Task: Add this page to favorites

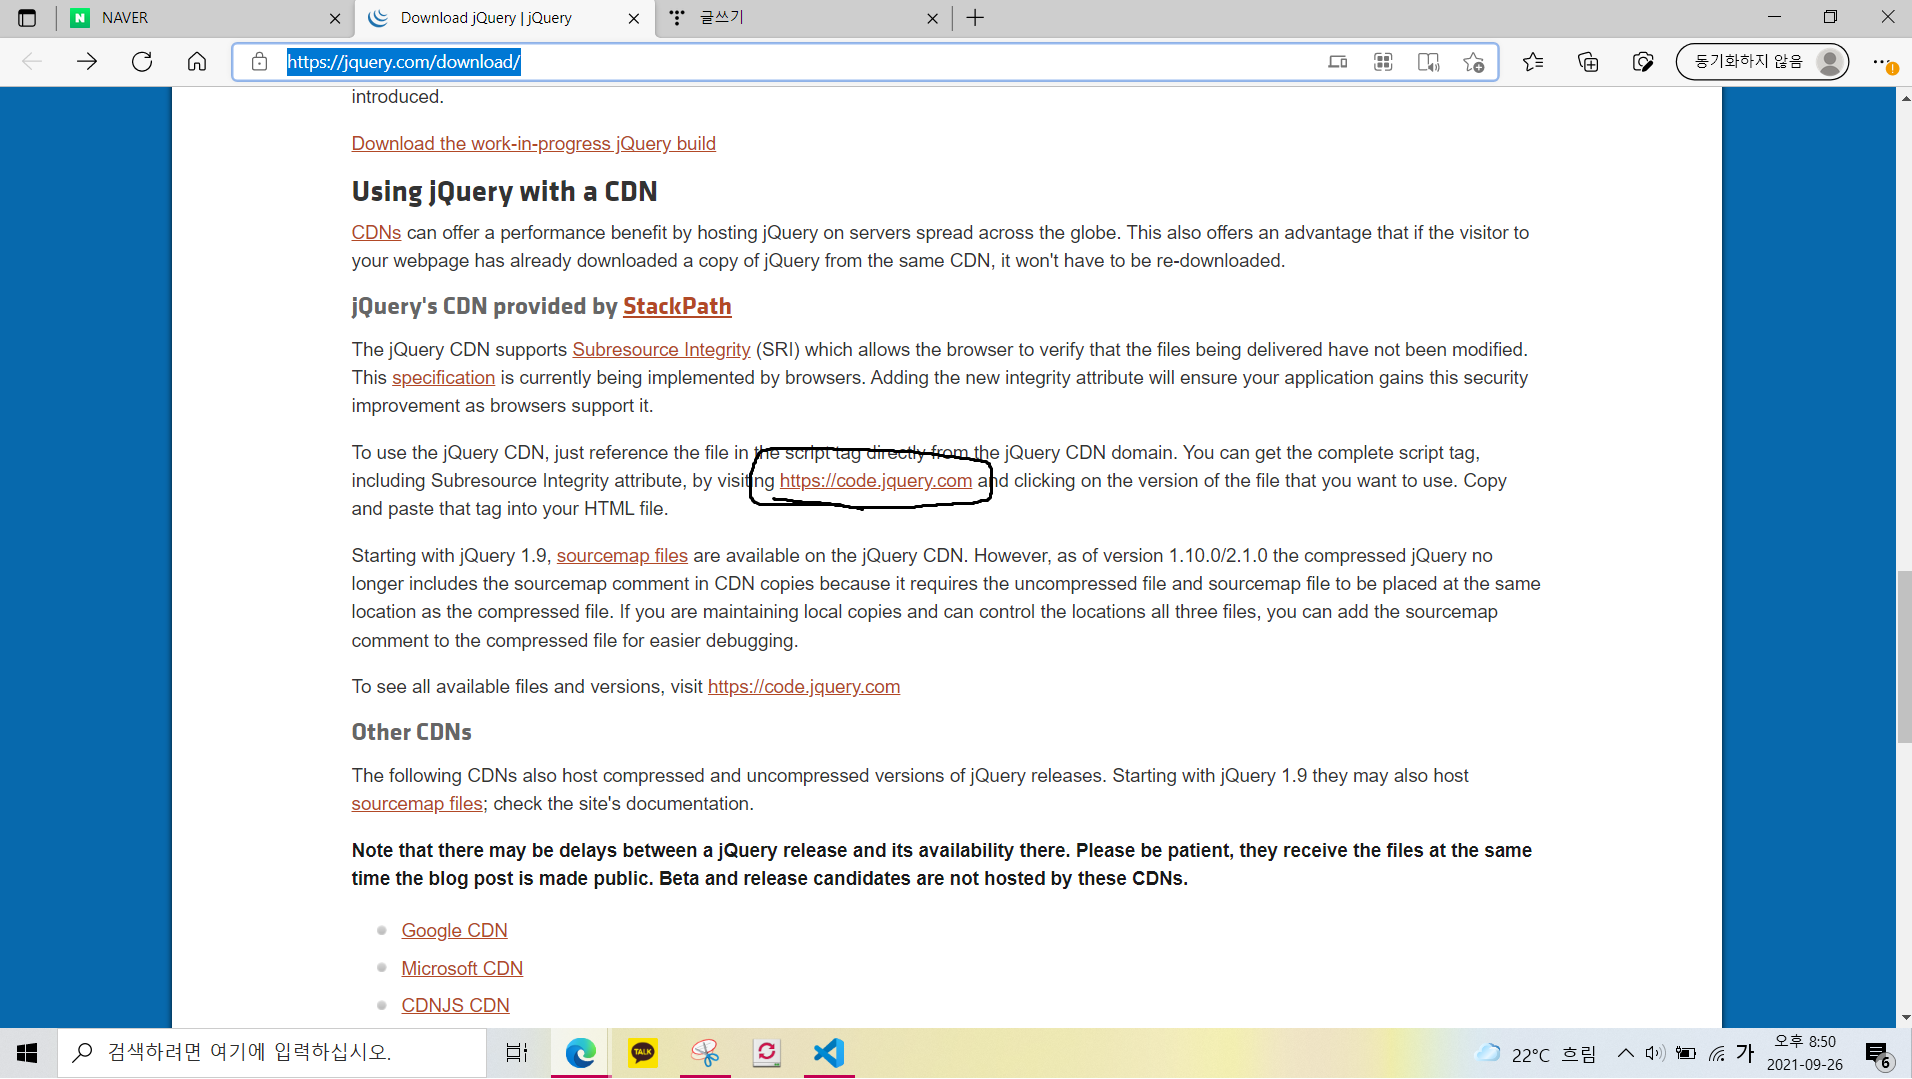Action: [1474, 62]
